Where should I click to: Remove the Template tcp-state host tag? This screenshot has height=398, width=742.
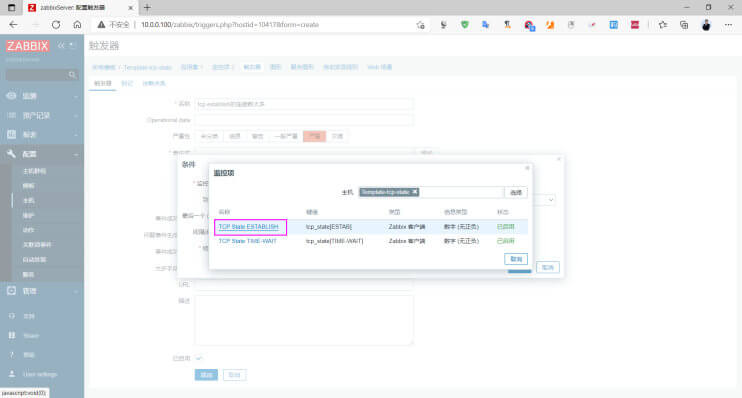(415, 192)
